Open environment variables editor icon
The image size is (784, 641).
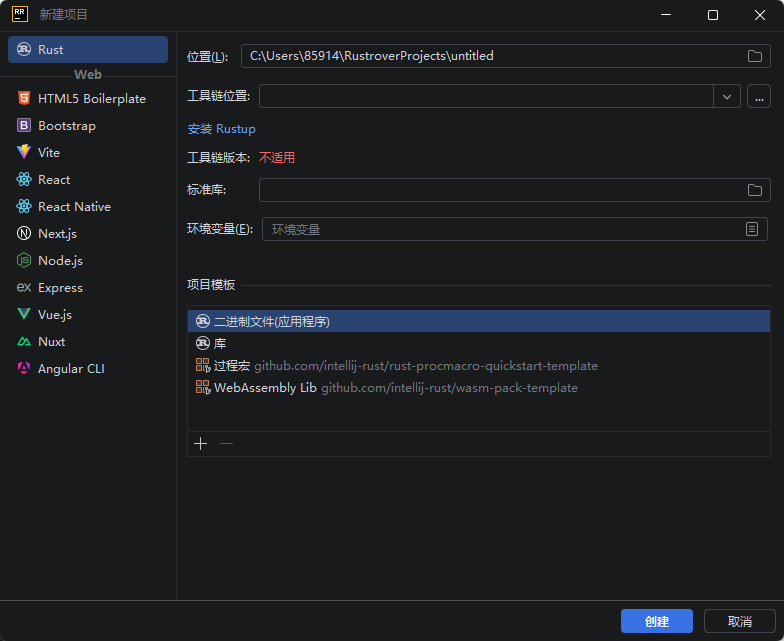click(752, 229)
